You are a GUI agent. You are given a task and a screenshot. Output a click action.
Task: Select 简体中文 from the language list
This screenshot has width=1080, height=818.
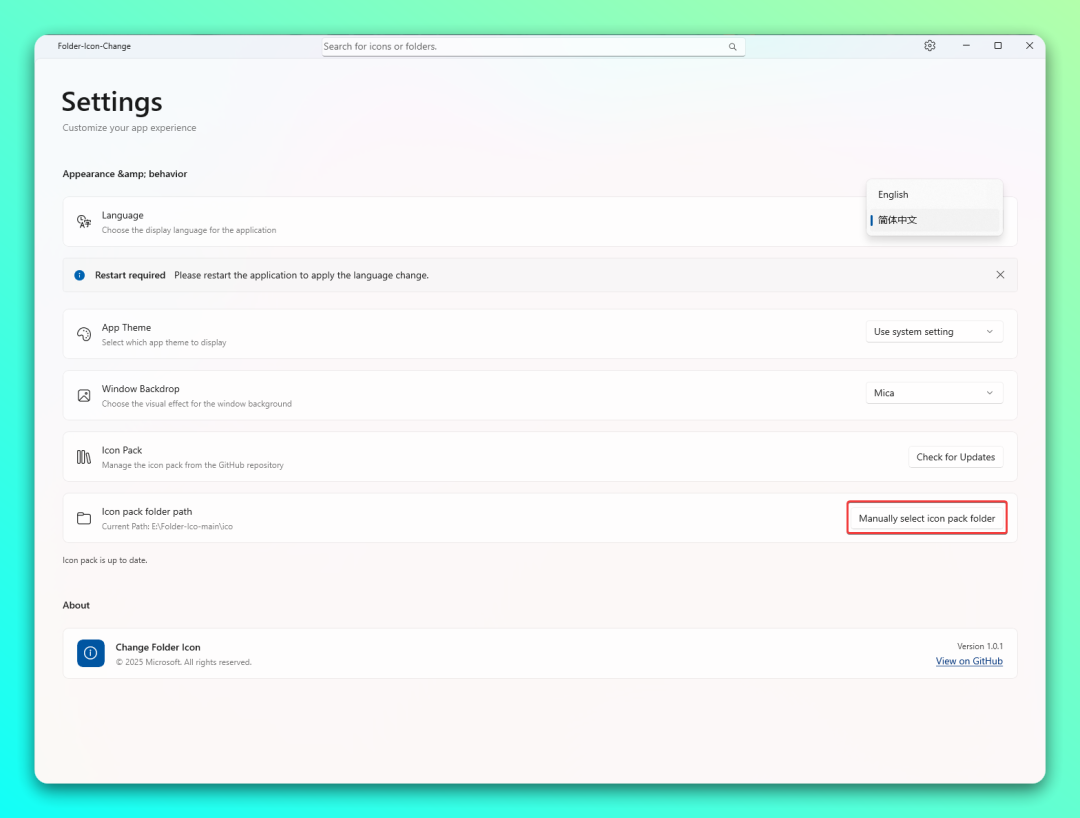[935, 220]
